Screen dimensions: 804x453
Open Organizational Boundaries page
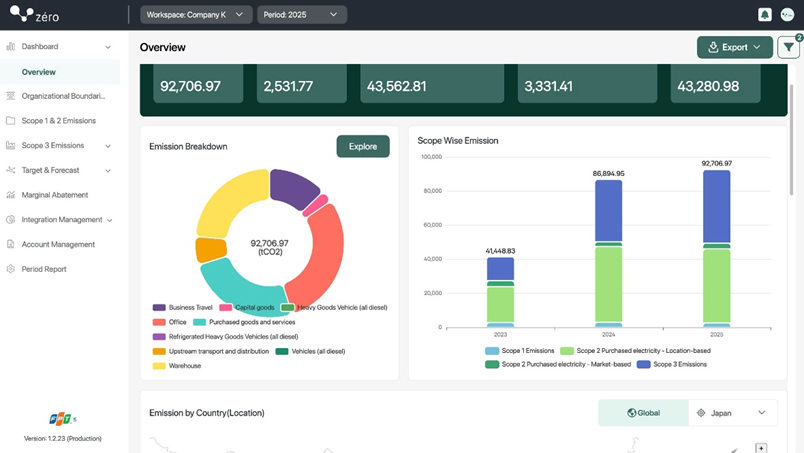click(63, 96)
